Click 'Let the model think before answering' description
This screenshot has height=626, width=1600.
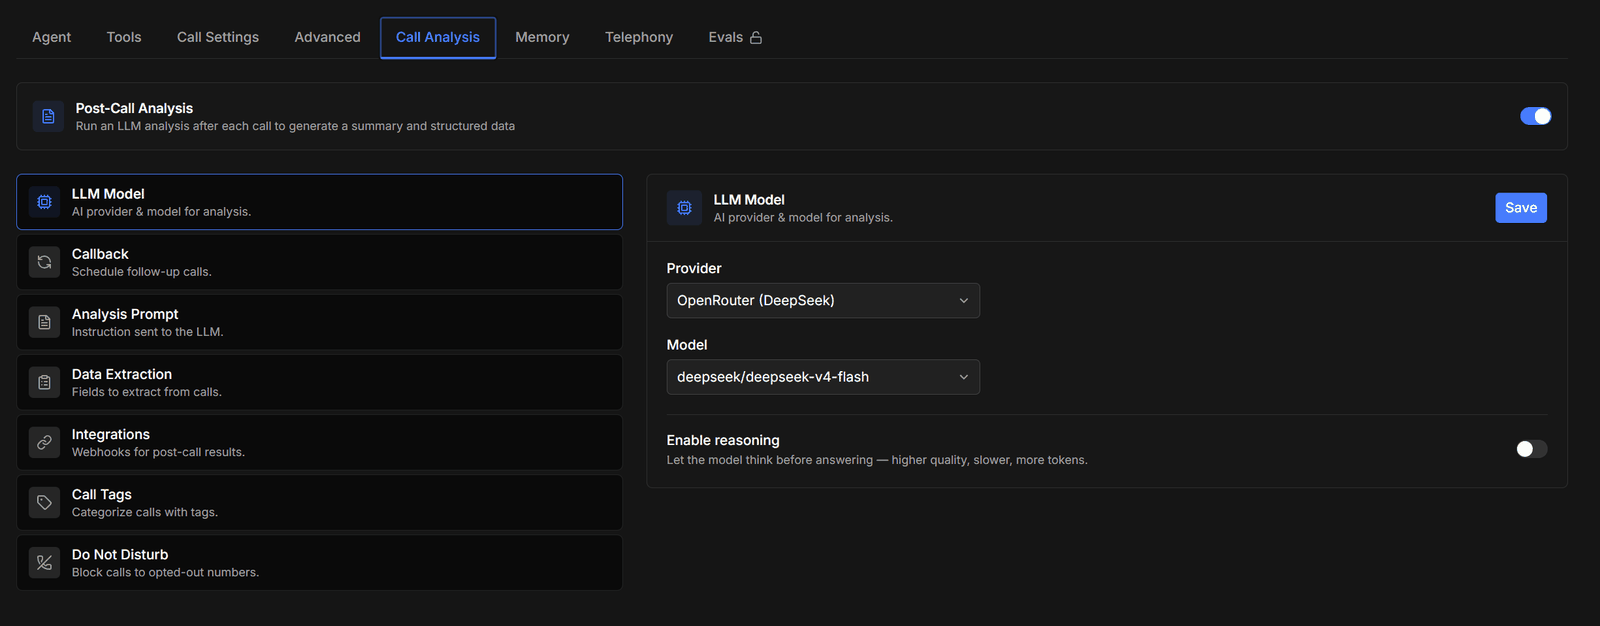click(877, 460)
